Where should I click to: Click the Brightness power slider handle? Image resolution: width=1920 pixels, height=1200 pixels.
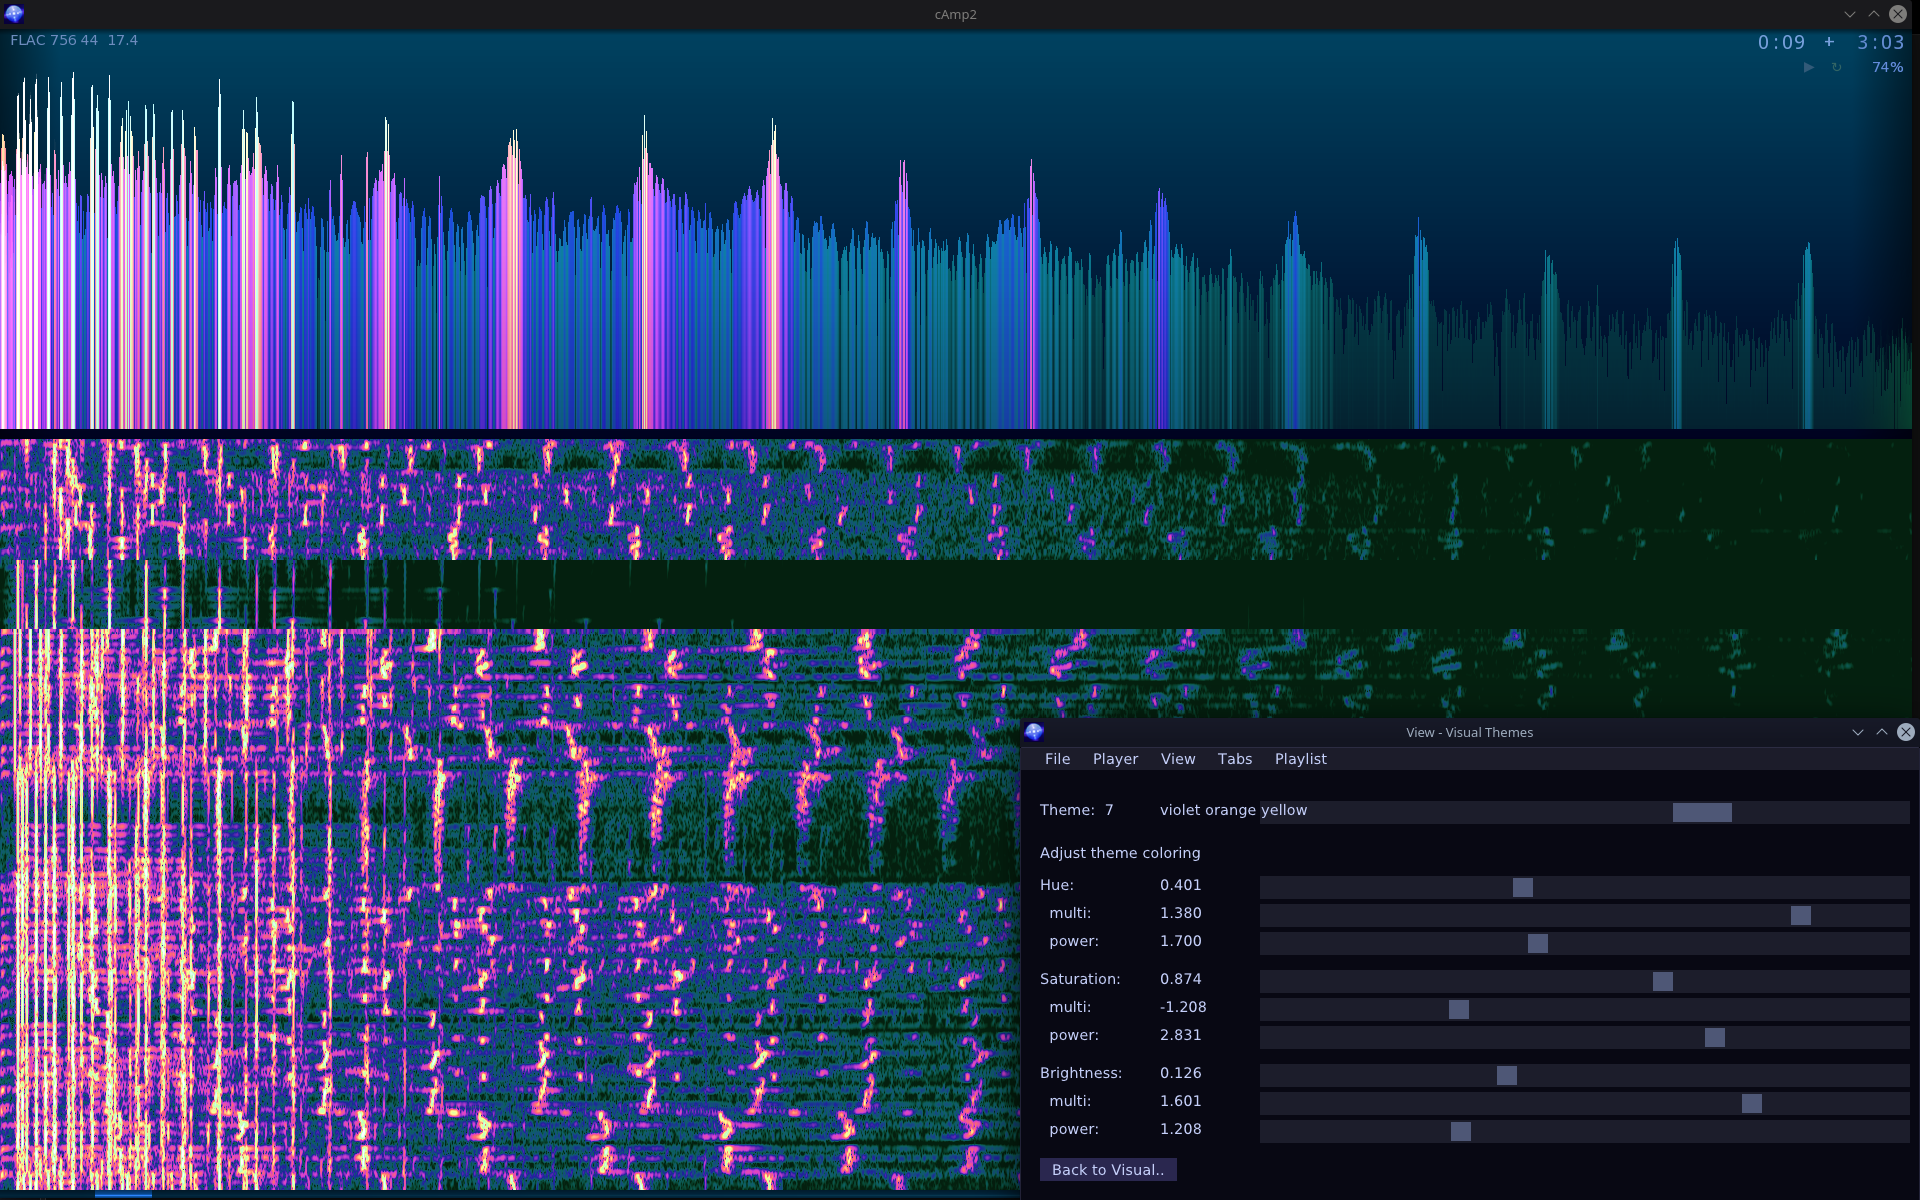tap(1461, 1131)
